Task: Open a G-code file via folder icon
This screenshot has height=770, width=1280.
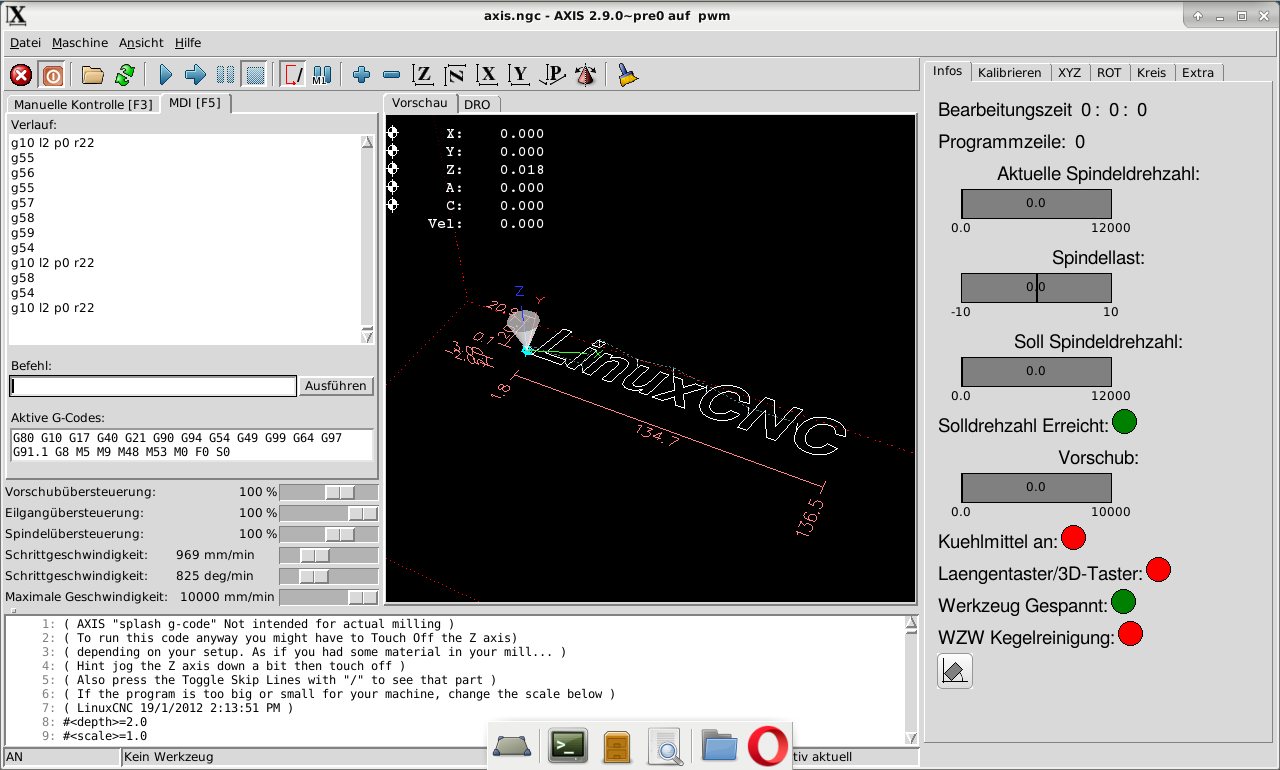Action: click(x=93, y=75)
